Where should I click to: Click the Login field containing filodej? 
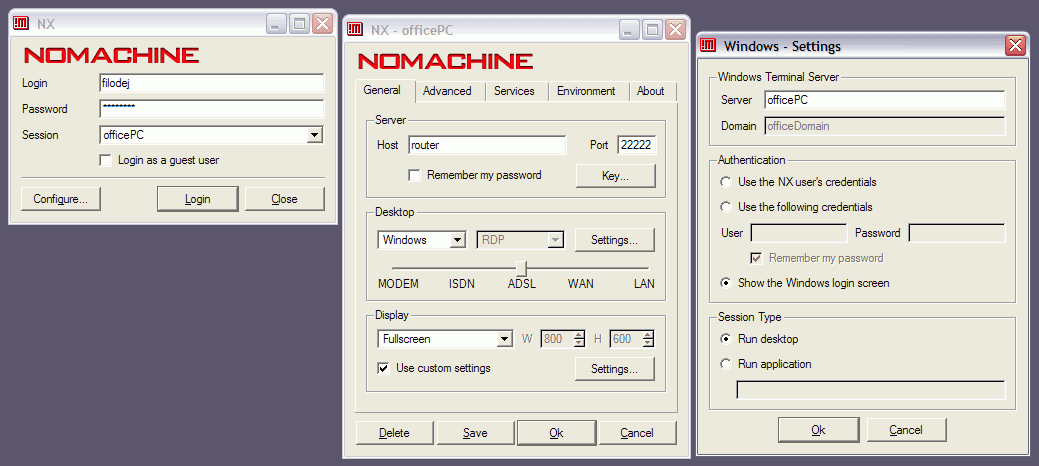(211, 84)
